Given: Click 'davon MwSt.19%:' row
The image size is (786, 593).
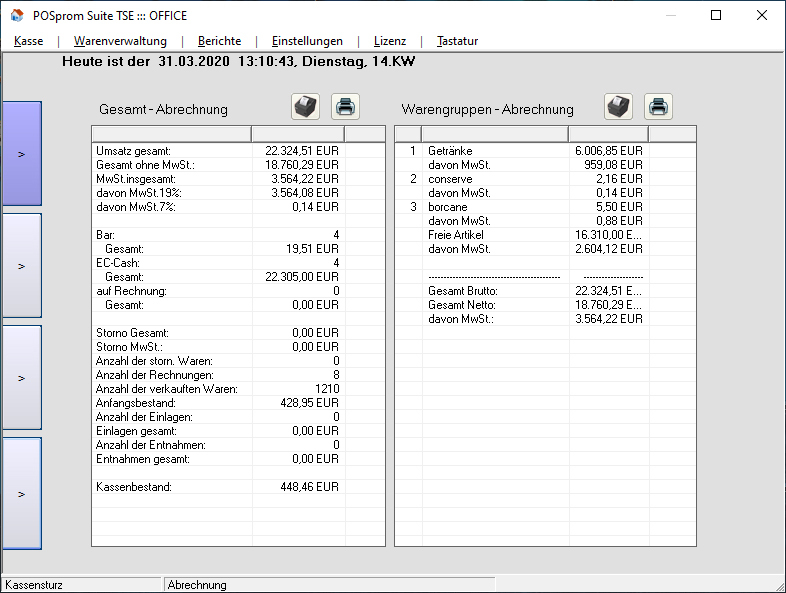Looking at the screenshot, I should point(239,193).
